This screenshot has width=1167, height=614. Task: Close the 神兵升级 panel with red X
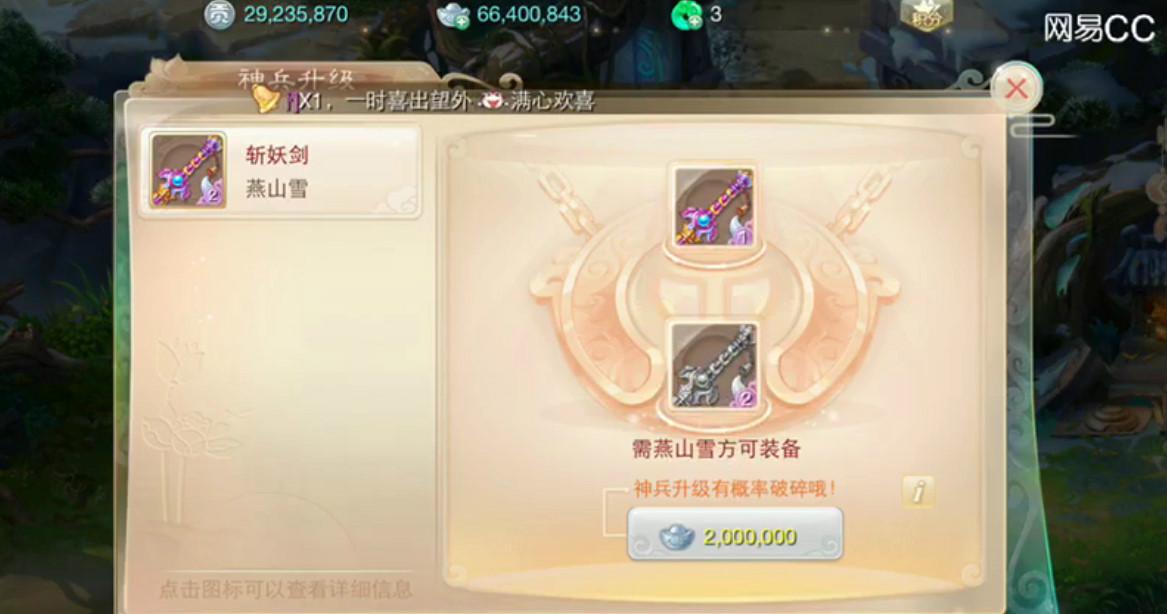[1016, 89]
